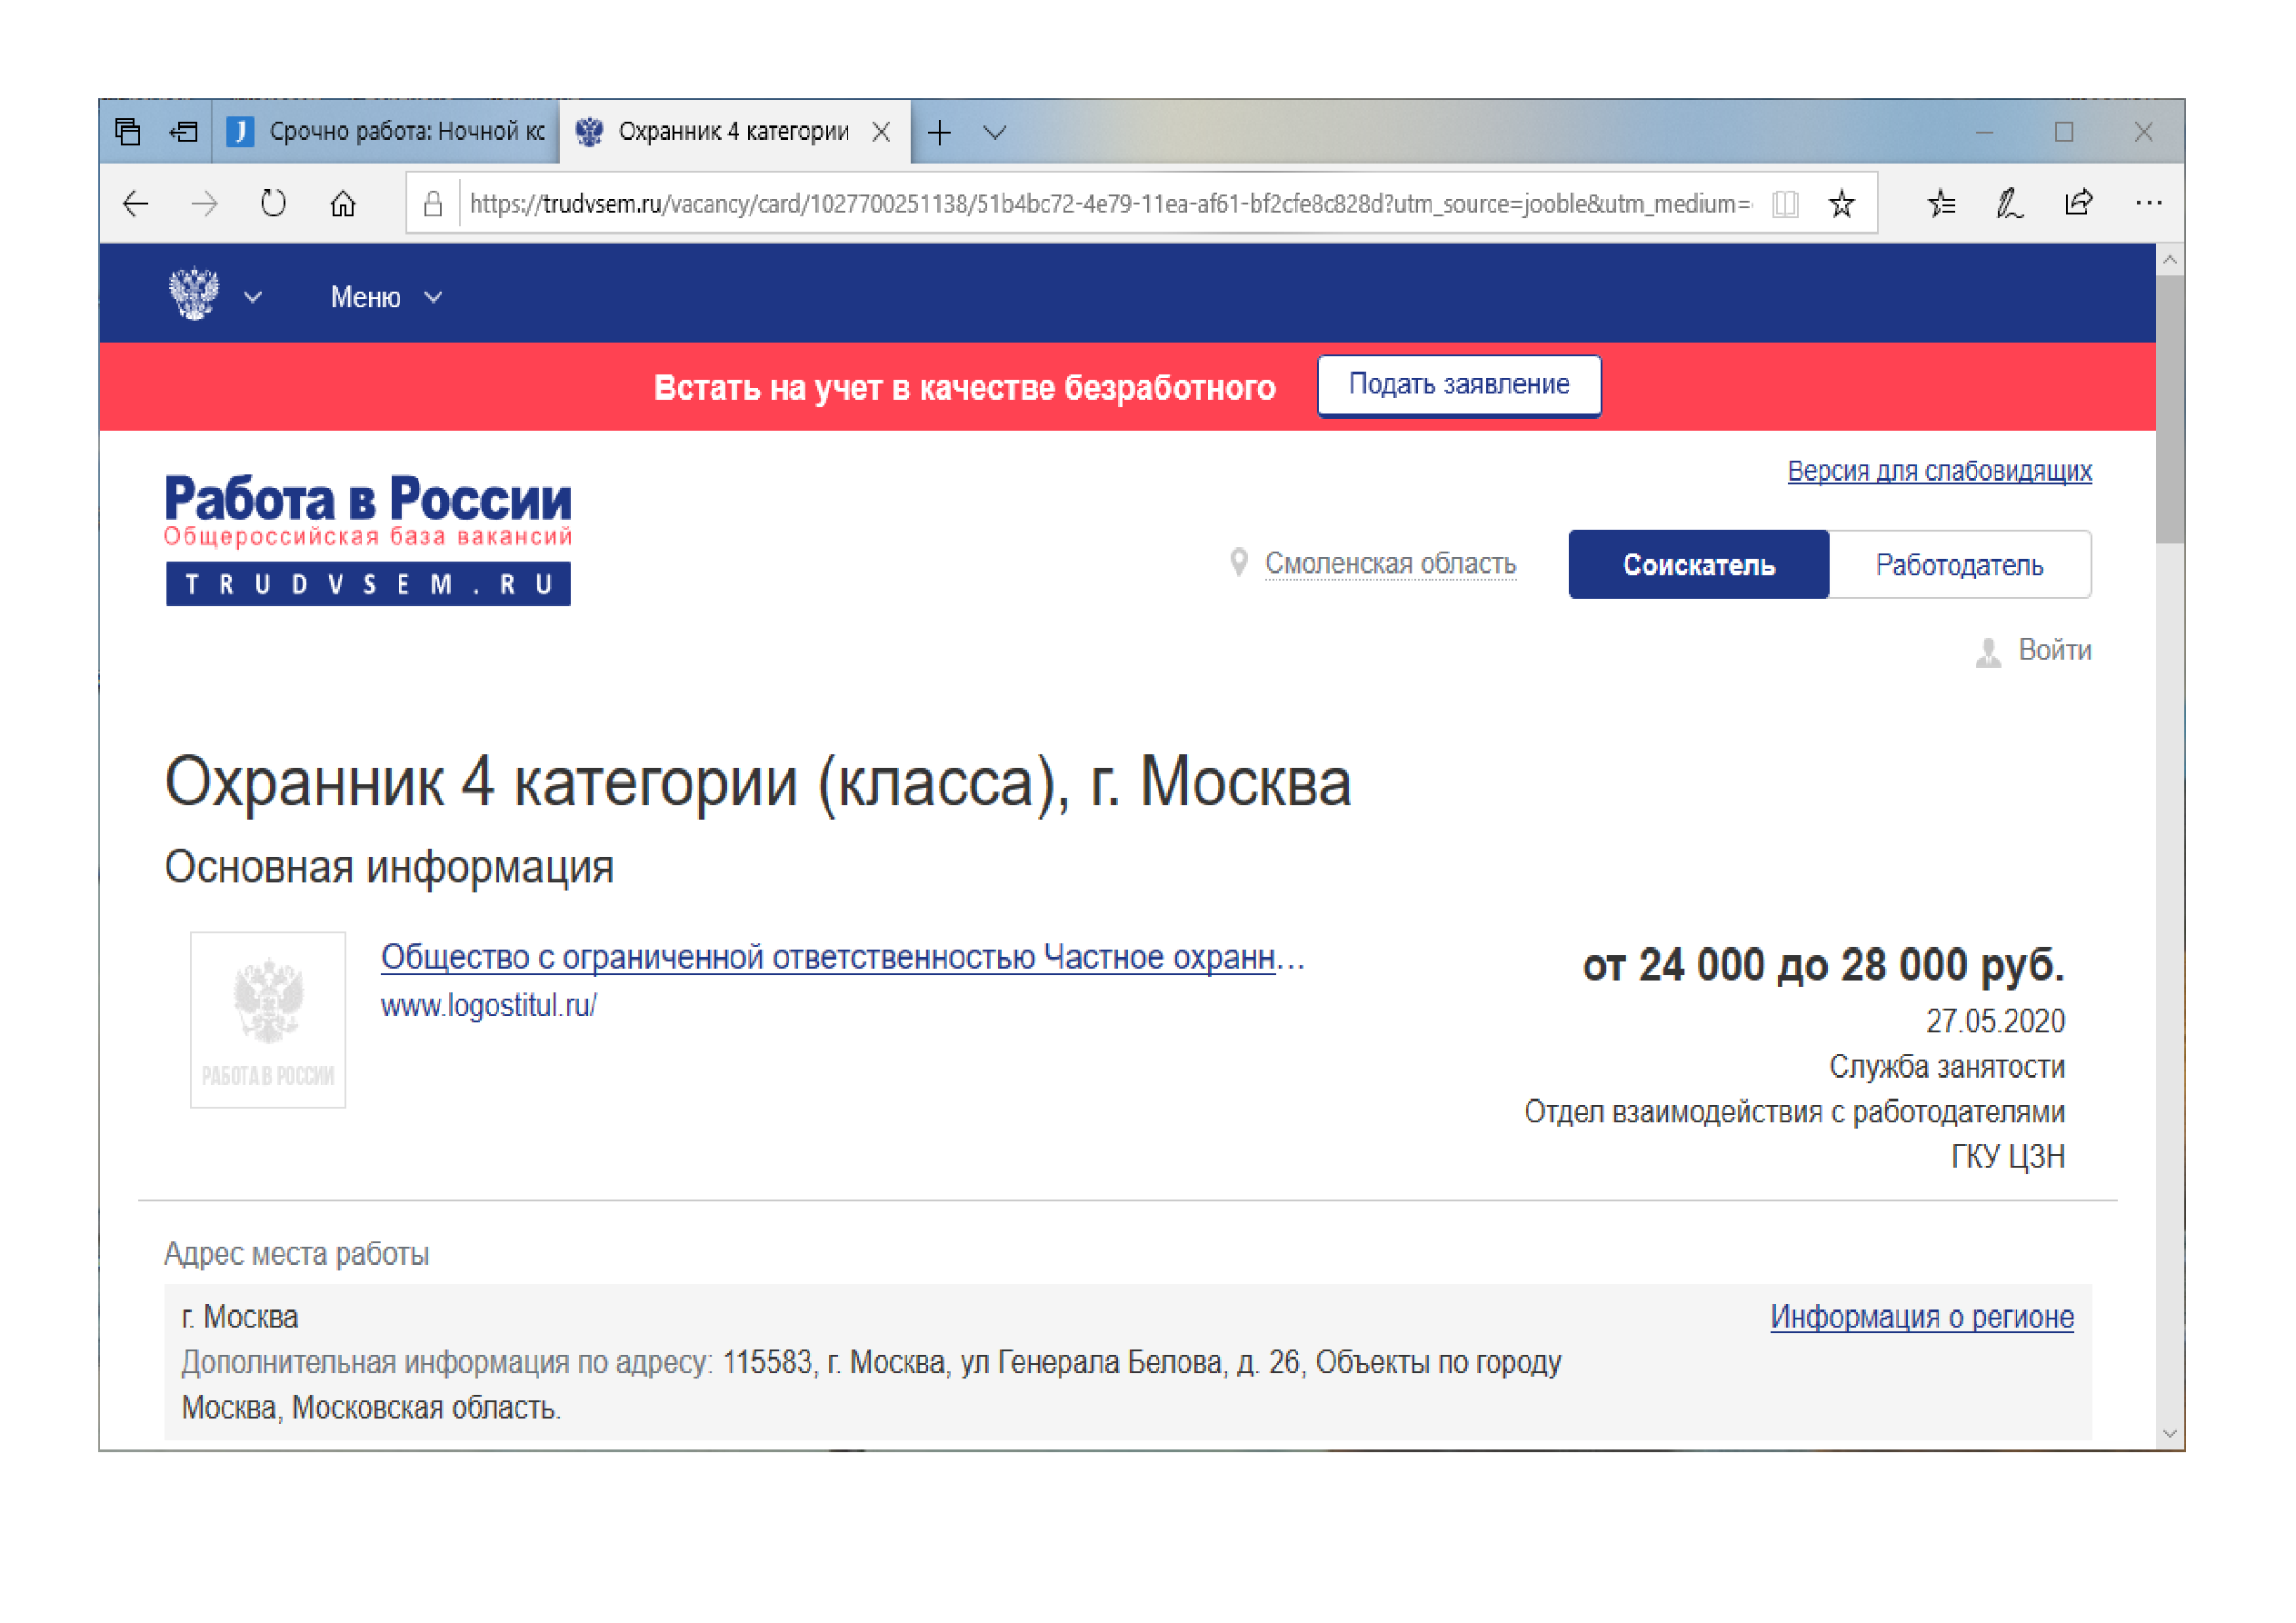Click the browser back arrow
The image size is (2296, 1623).
136,205
